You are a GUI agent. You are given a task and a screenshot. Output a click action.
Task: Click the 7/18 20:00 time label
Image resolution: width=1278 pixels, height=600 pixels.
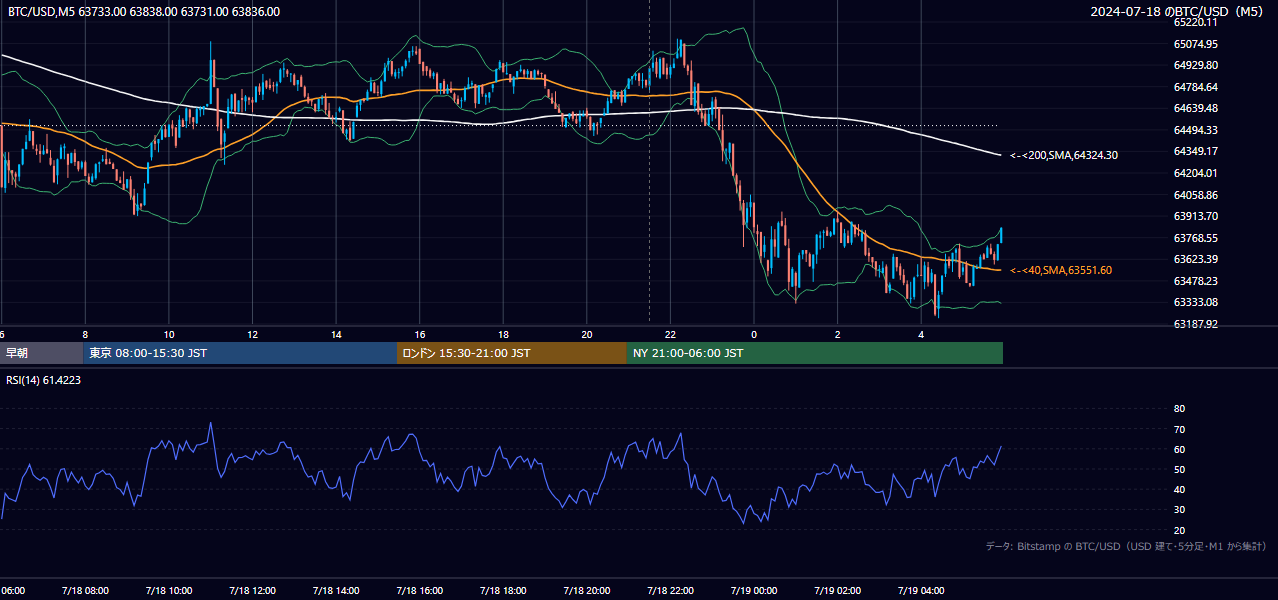[x=586, y=591]
